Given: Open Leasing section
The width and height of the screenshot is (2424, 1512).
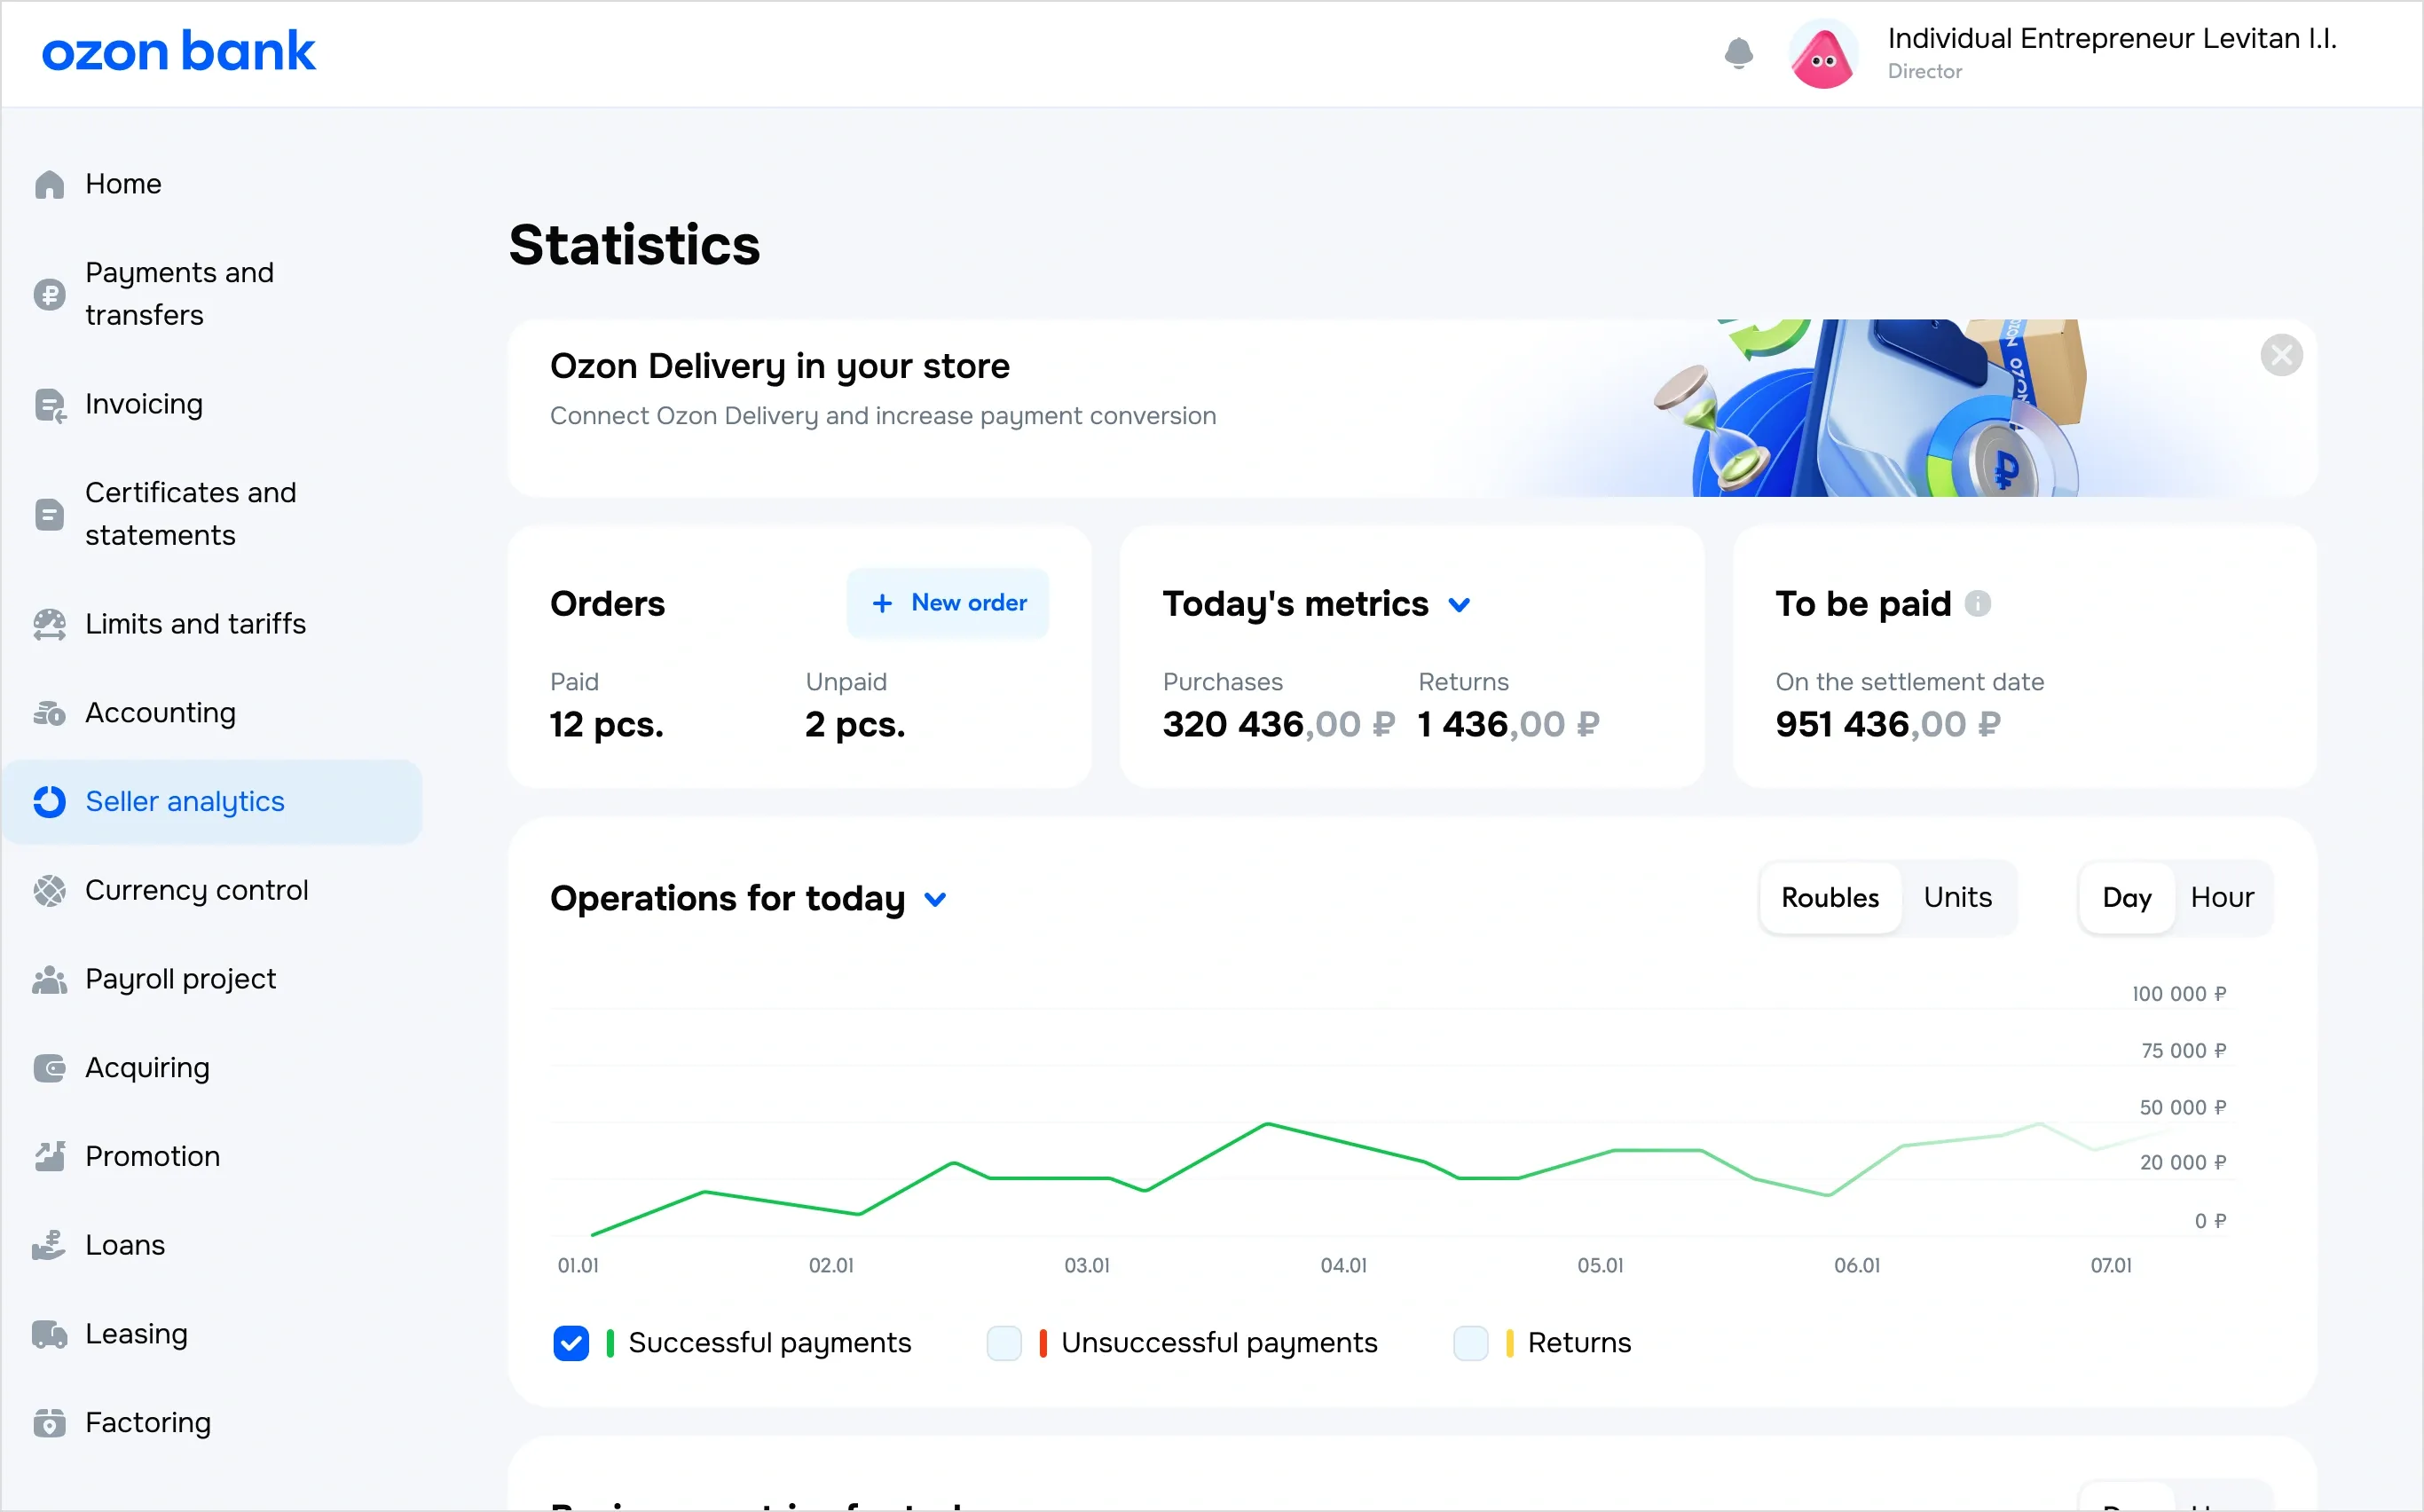Looking at the screenshot, I should point(212,1335).
